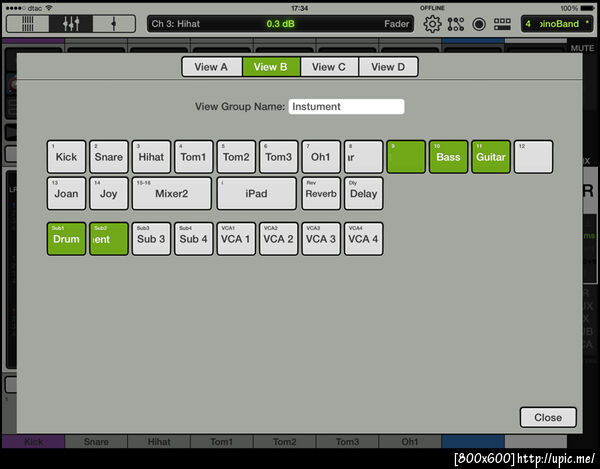
Task: Toggle channel 15-16 Mixer2 in view
Action: (x=172, y=193)
